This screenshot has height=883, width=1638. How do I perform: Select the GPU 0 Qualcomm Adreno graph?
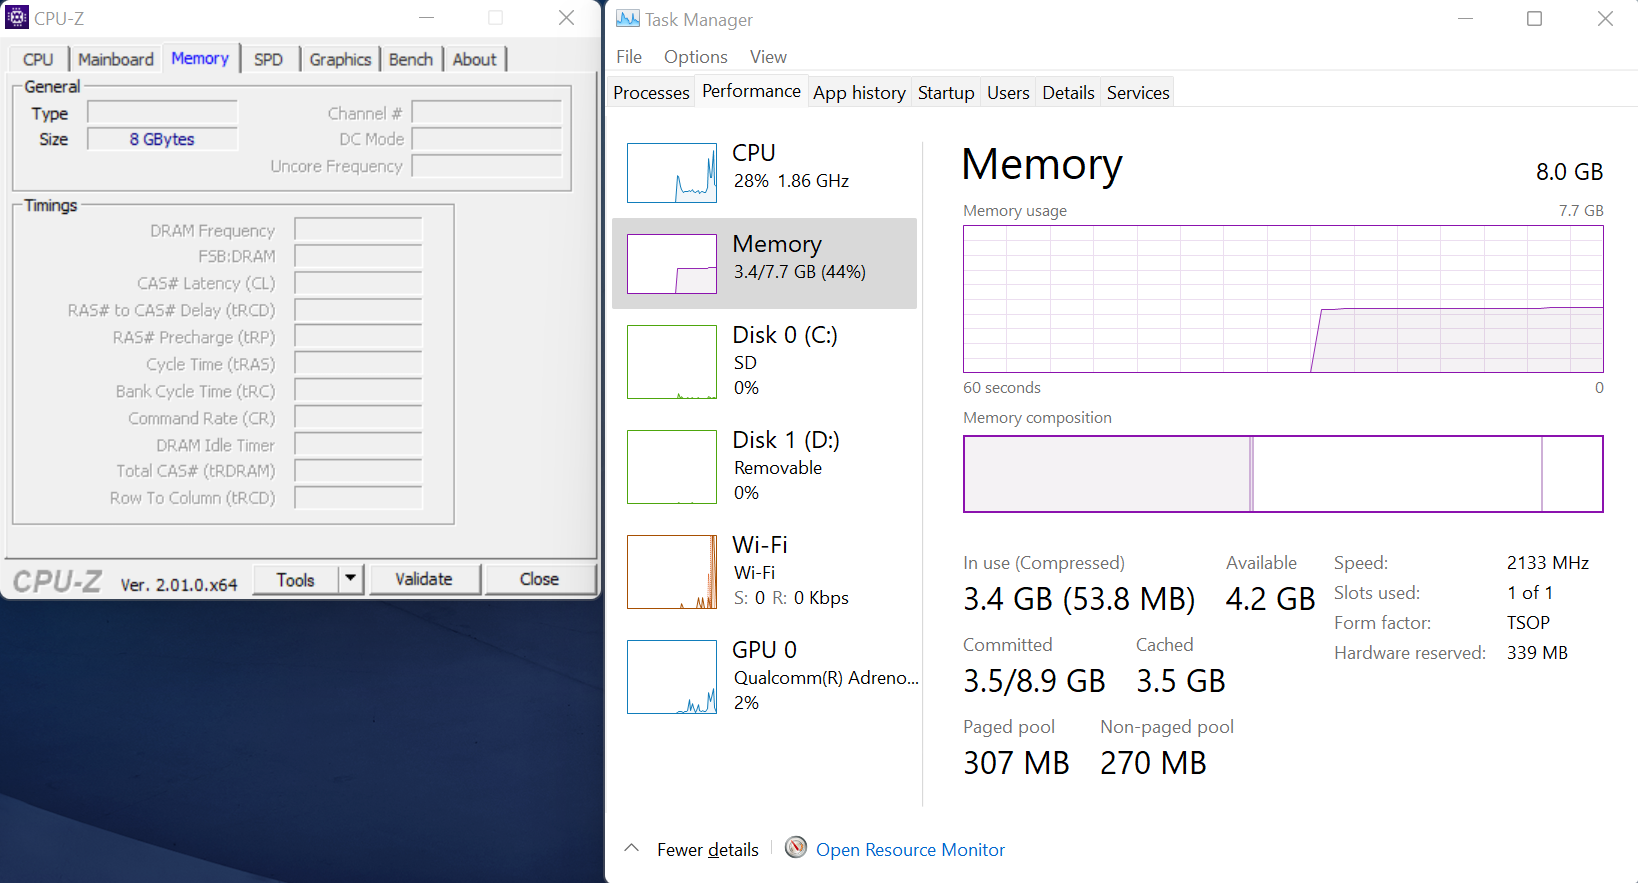click(671, 677)
